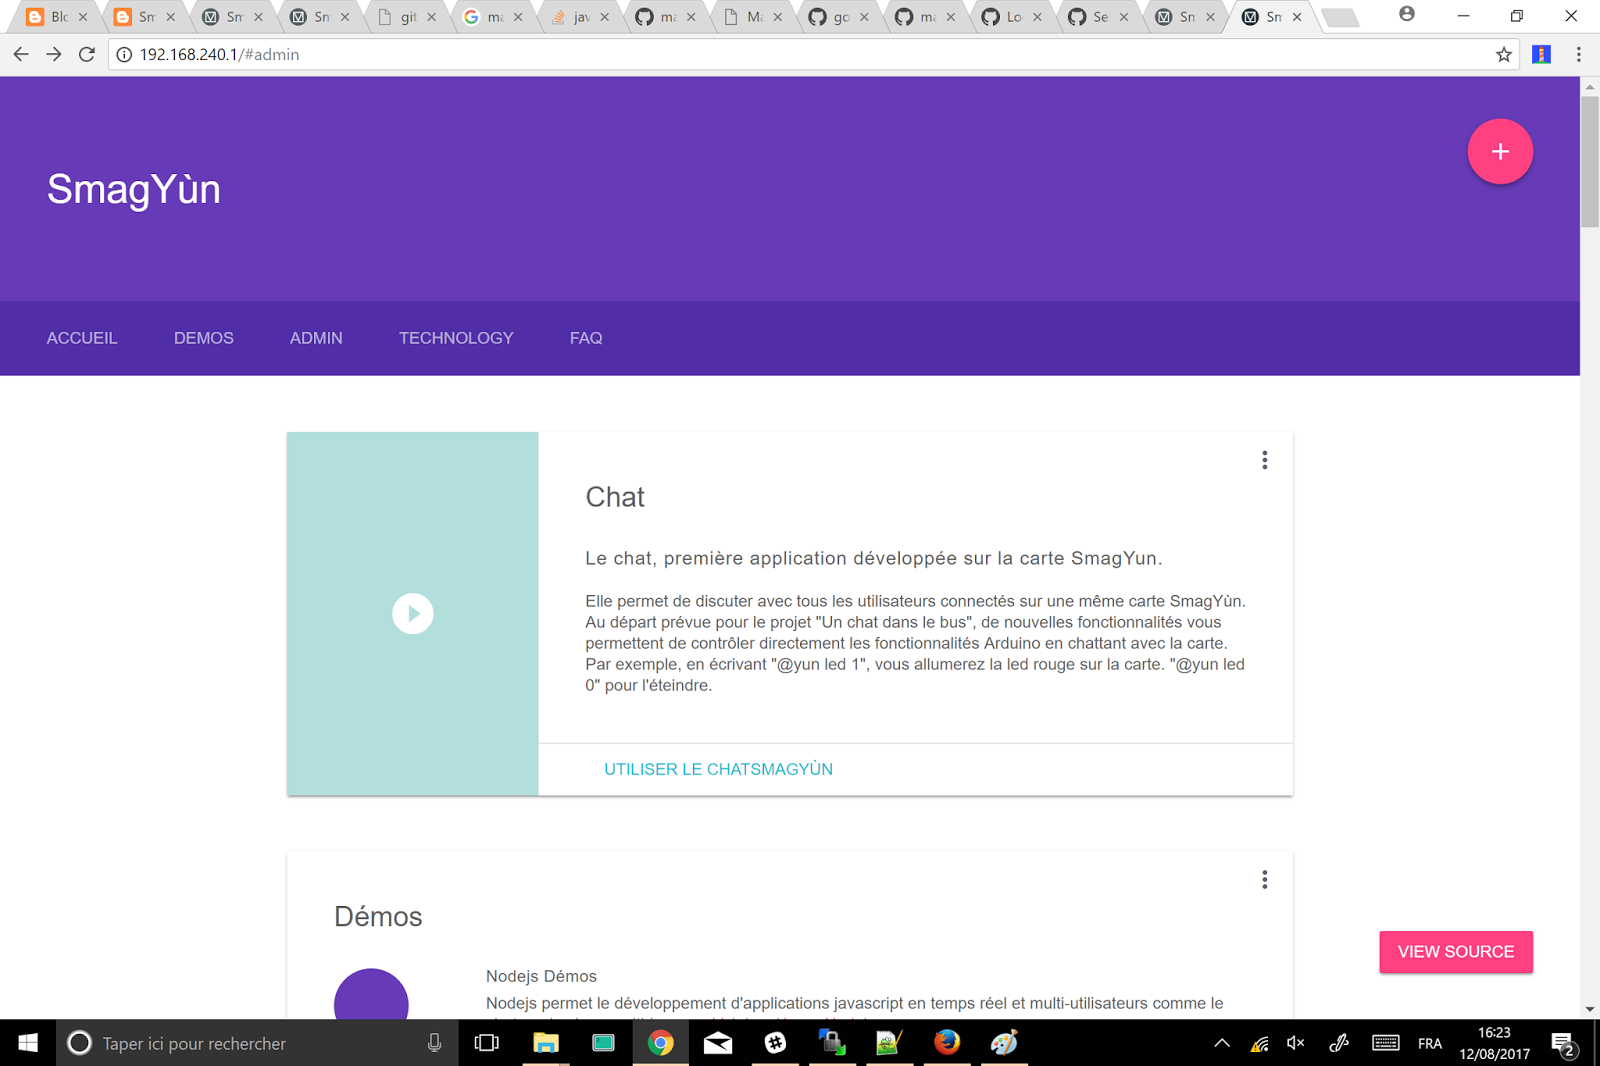Switch to the GitHub 'Se' browser tab
This screenshot has width=1600, height=1066.
(x=1099, y=17)
